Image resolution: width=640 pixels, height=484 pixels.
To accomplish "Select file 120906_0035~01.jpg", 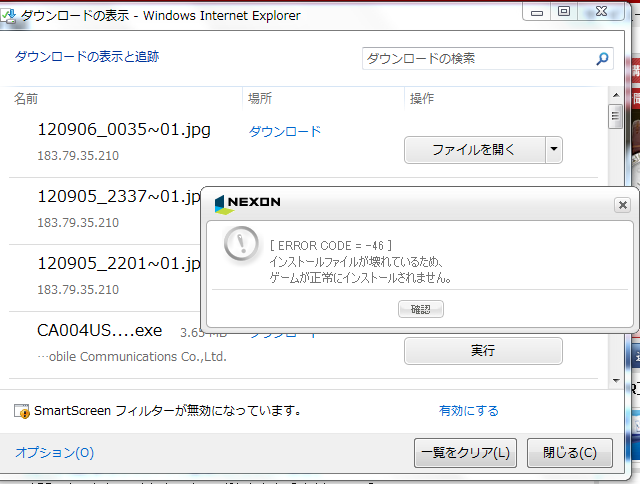I will [124, 130].
